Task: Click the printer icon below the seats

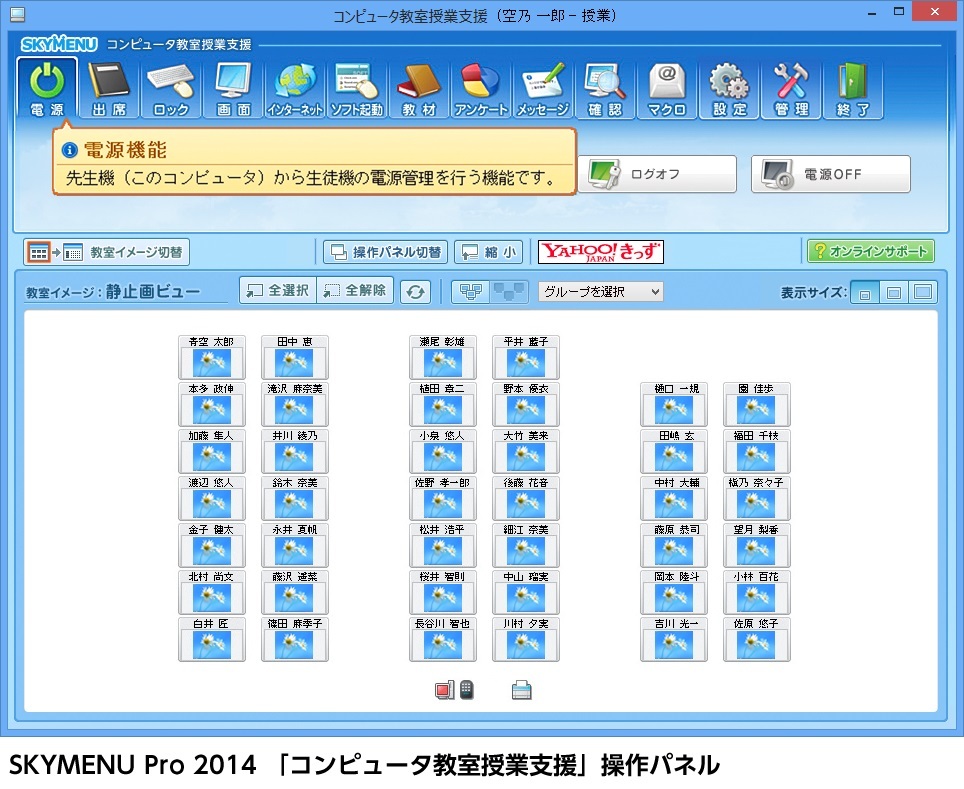Action: pos(521,690)
